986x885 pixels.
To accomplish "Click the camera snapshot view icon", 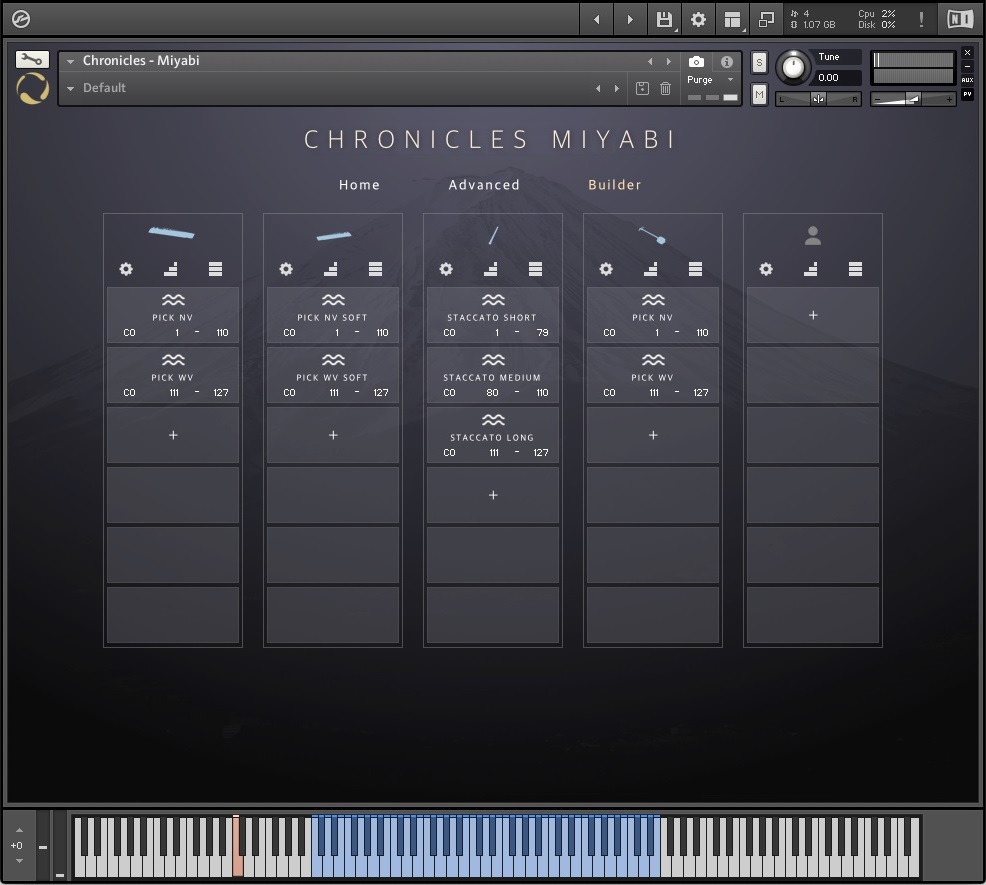I will pos(696,62).
